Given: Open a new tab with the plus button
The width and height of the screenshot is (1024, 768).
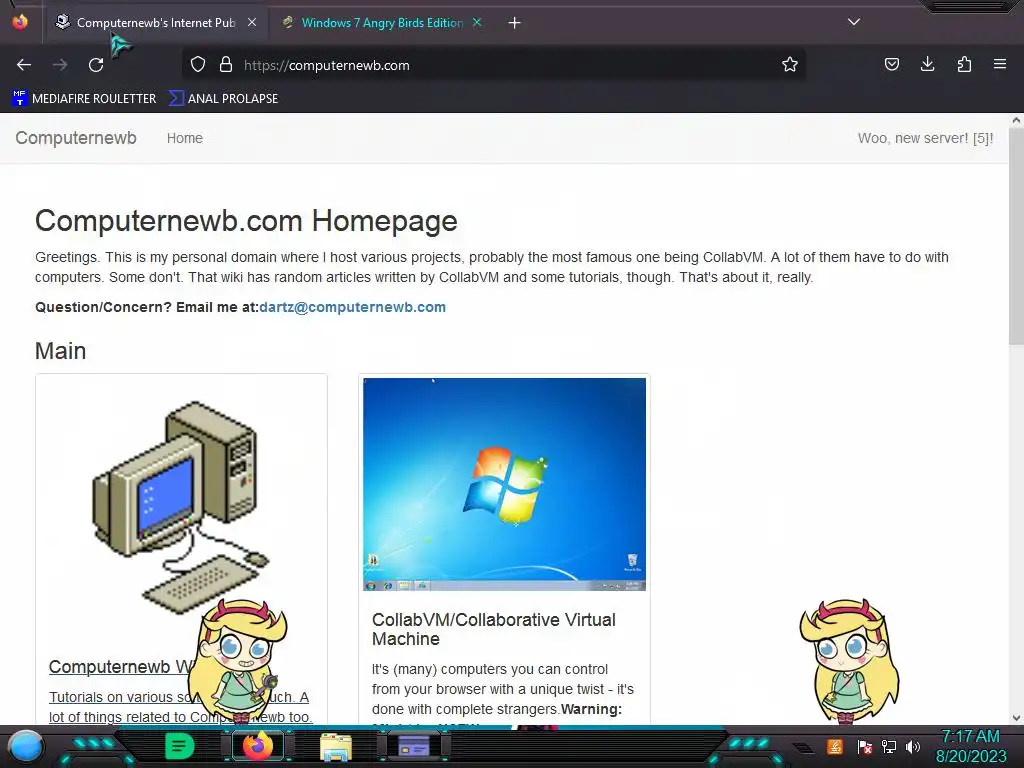Looking at the screenshot, I should click(x=515, y=23).
